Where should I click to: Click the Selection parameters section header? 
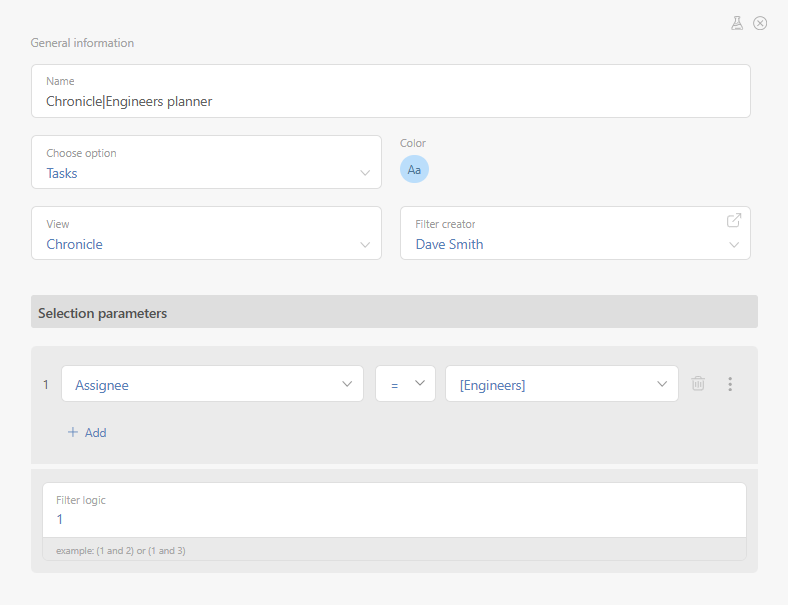[394, 313]
